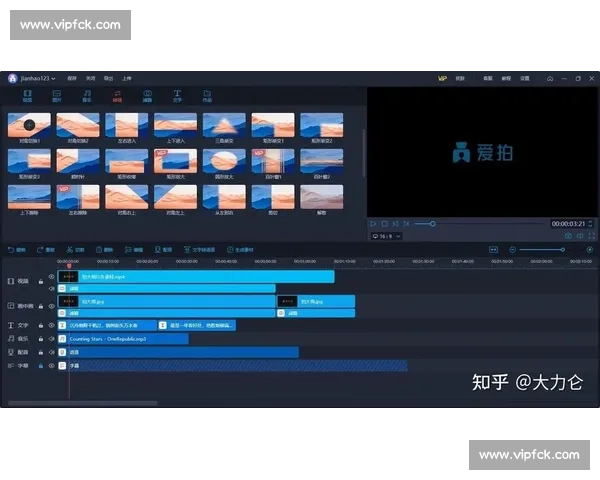Select the hatched subtitle clip bar
The image size is (600, 480).
tap(233, 366)
